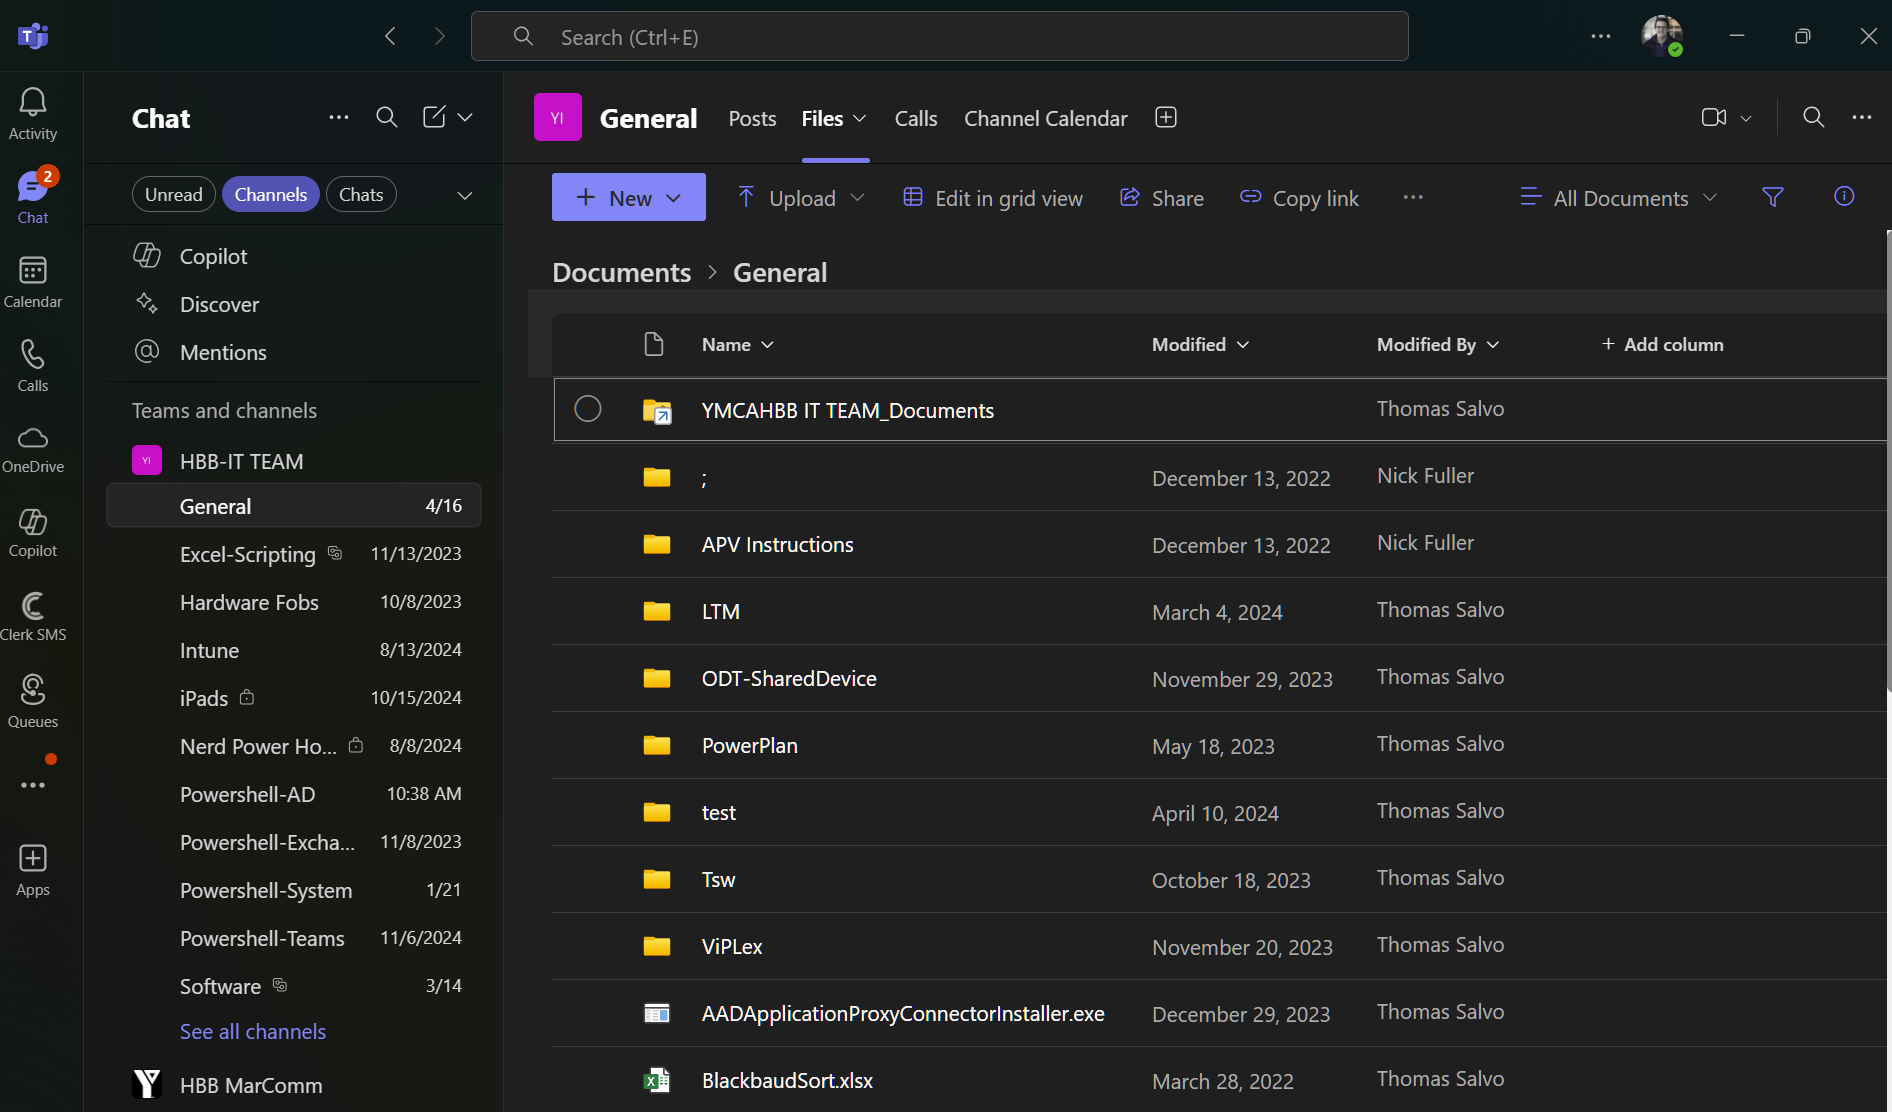1892x1112 pixels.
Task: Open the Modified By column dropdown
Action: (x=1438, y=344)
